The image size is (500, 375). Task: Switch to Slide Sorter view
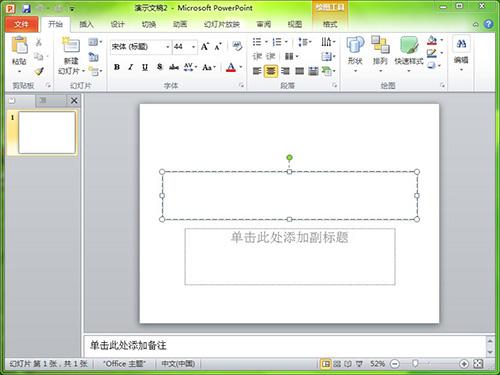tap(337, 364)
